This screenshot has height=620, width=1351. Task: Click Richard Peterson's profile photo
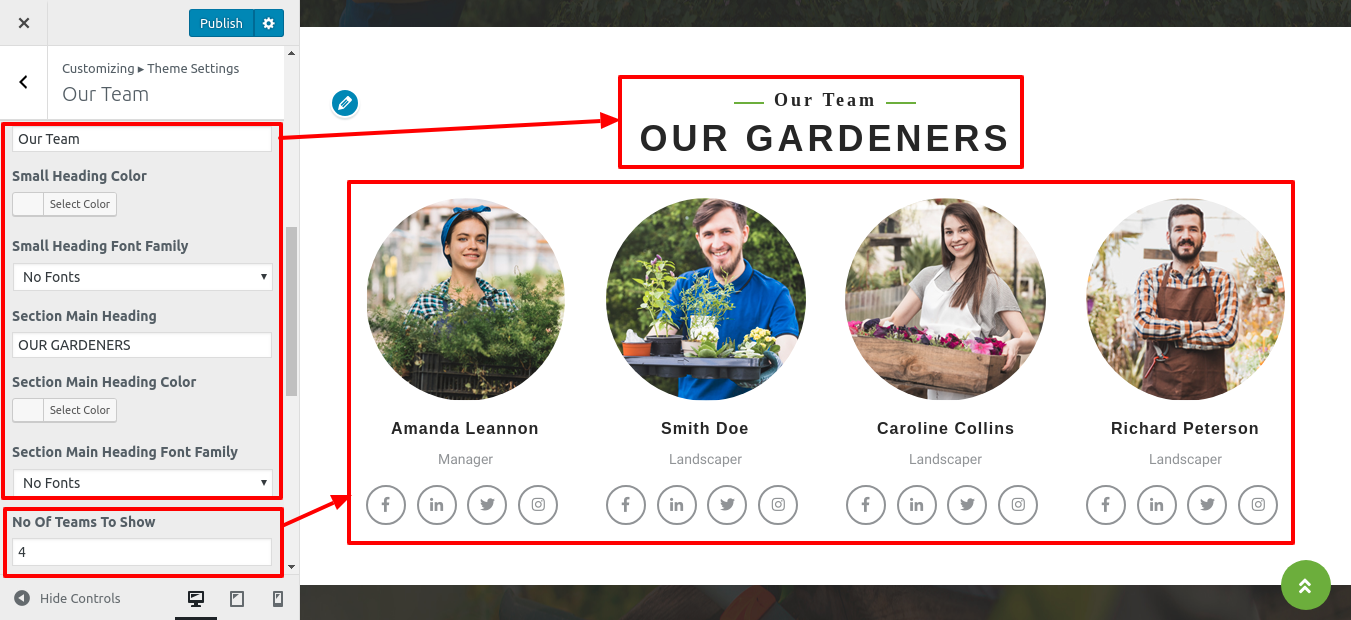[1185, 299]
